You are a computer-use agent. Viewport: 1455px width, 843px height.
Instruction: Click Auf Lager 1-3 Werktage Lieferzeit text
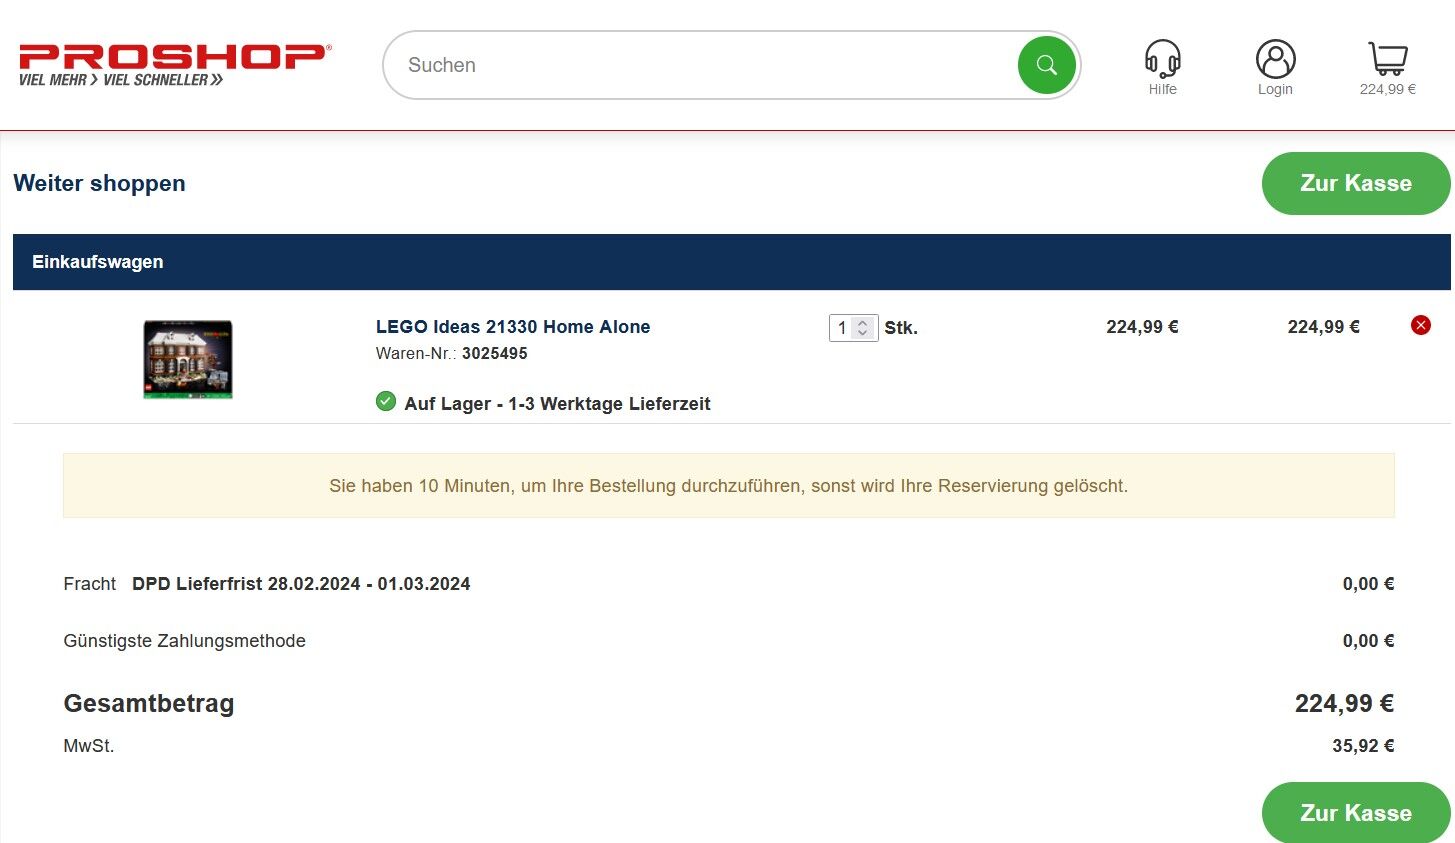pyautogui.click(x=557, y=404)
